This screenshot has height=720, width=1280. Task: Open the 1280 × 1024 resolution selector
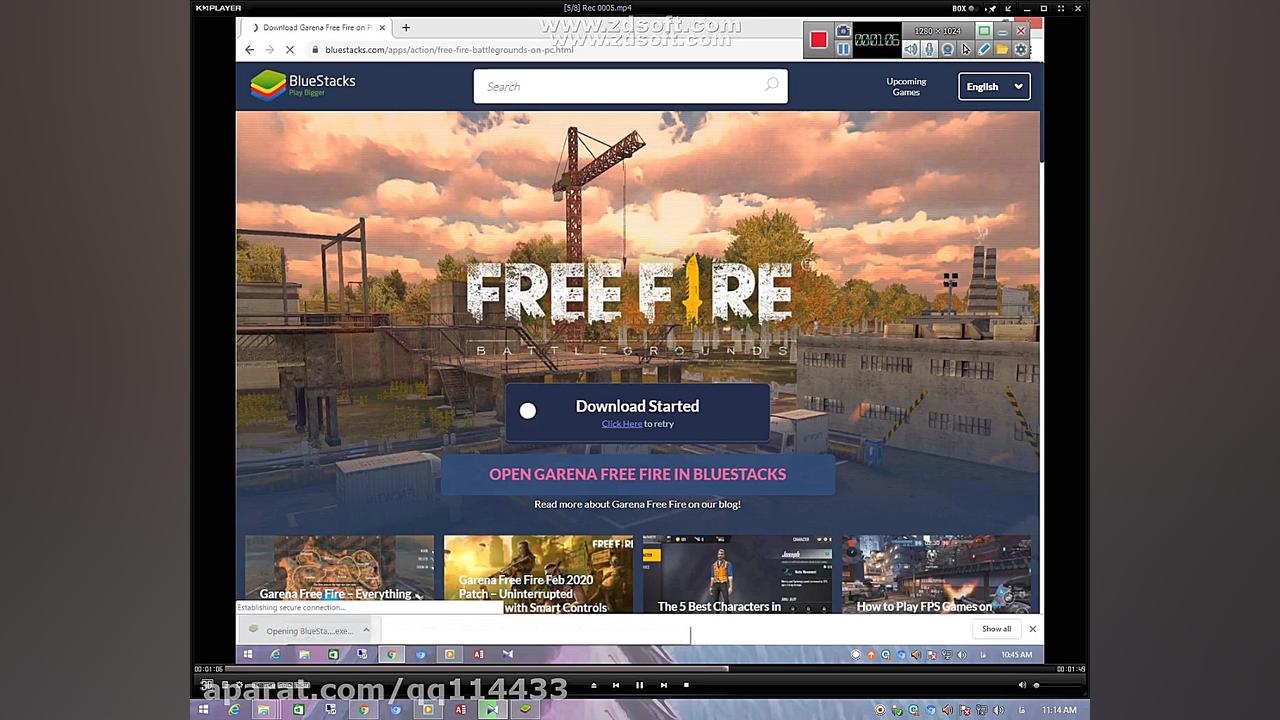pos(937,31)
